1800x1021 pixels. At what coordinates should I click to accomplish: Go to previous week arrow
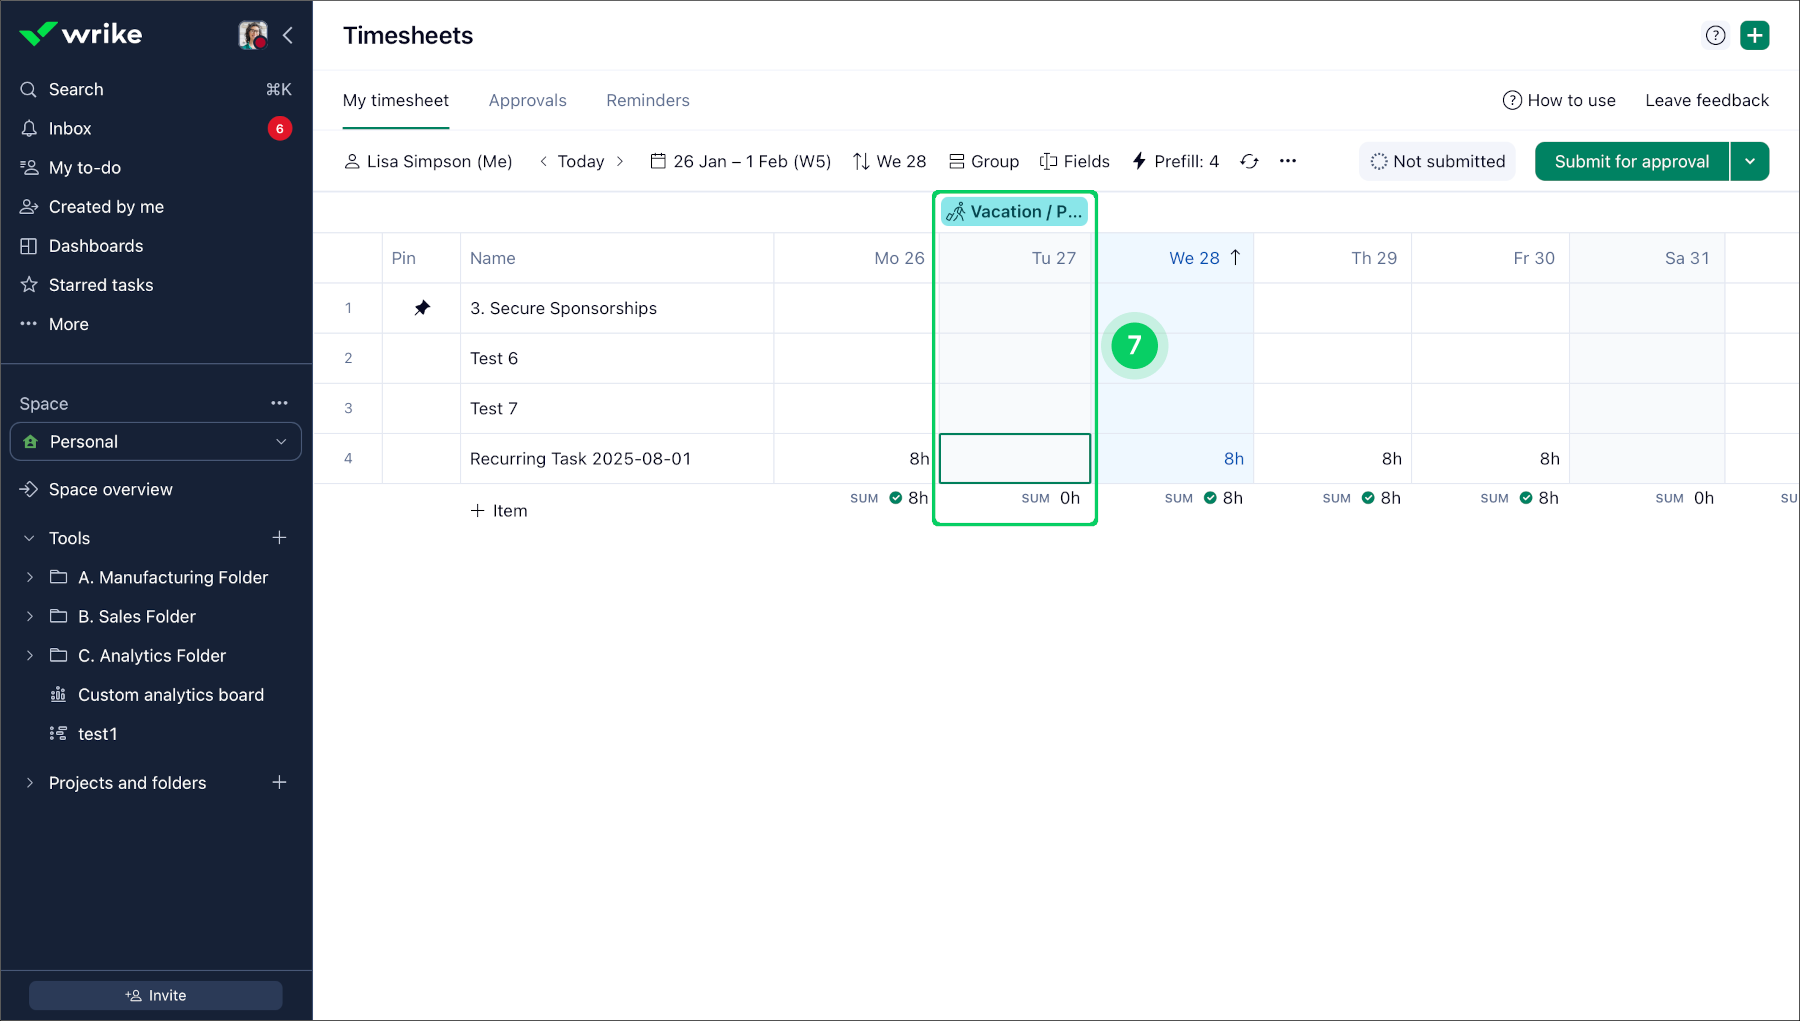[543, 161]
